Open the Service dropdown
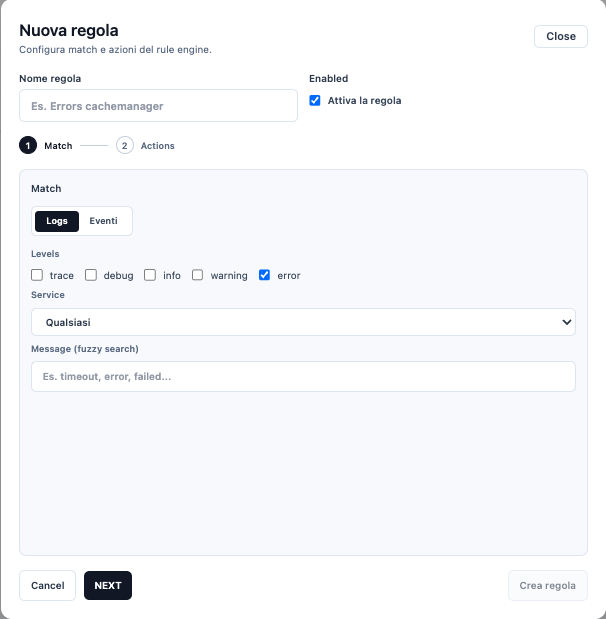 tap(303, 322)
